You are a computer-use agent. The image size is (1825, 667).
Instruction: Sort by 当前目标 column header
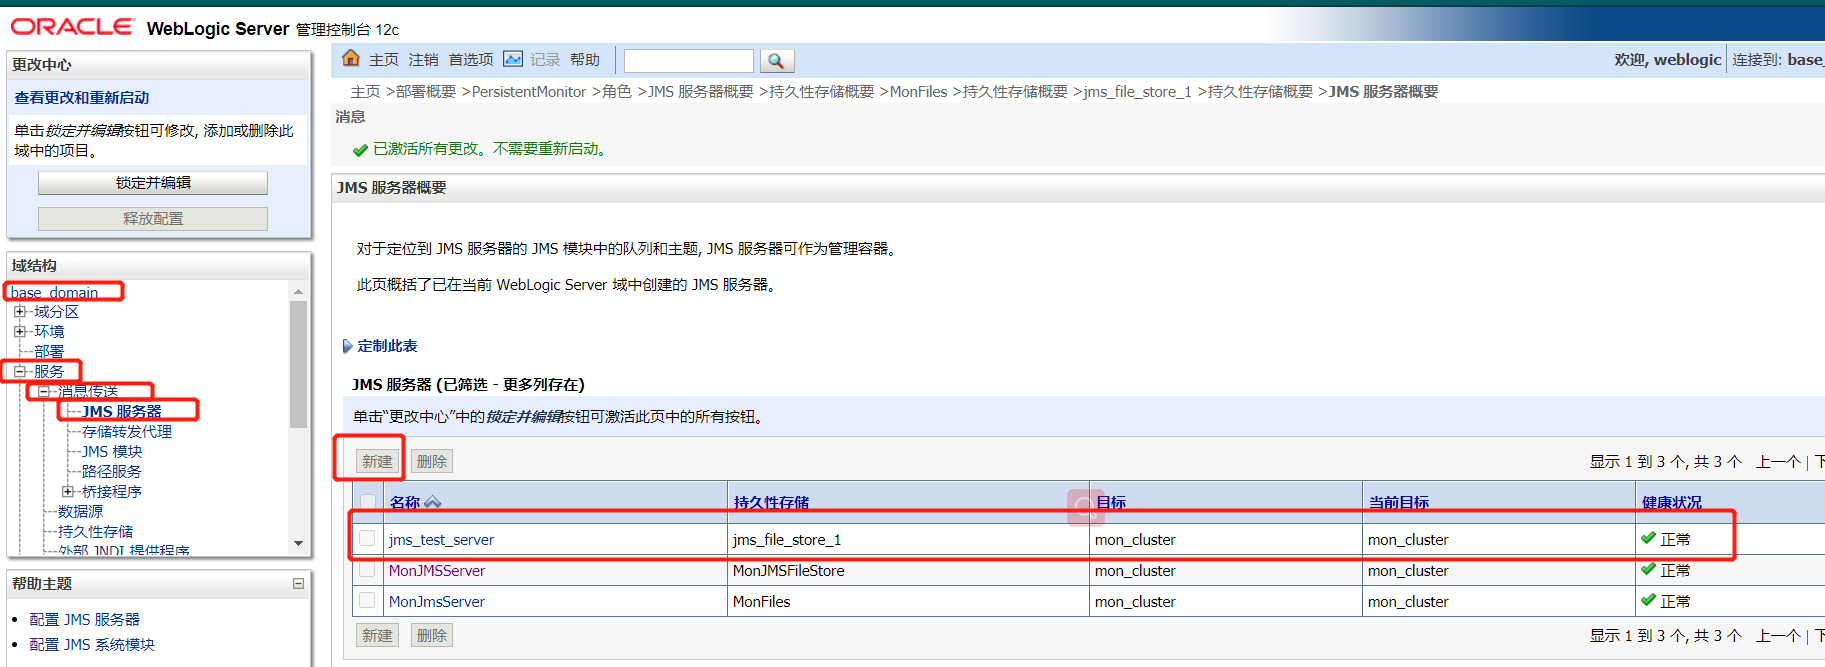1398,502
